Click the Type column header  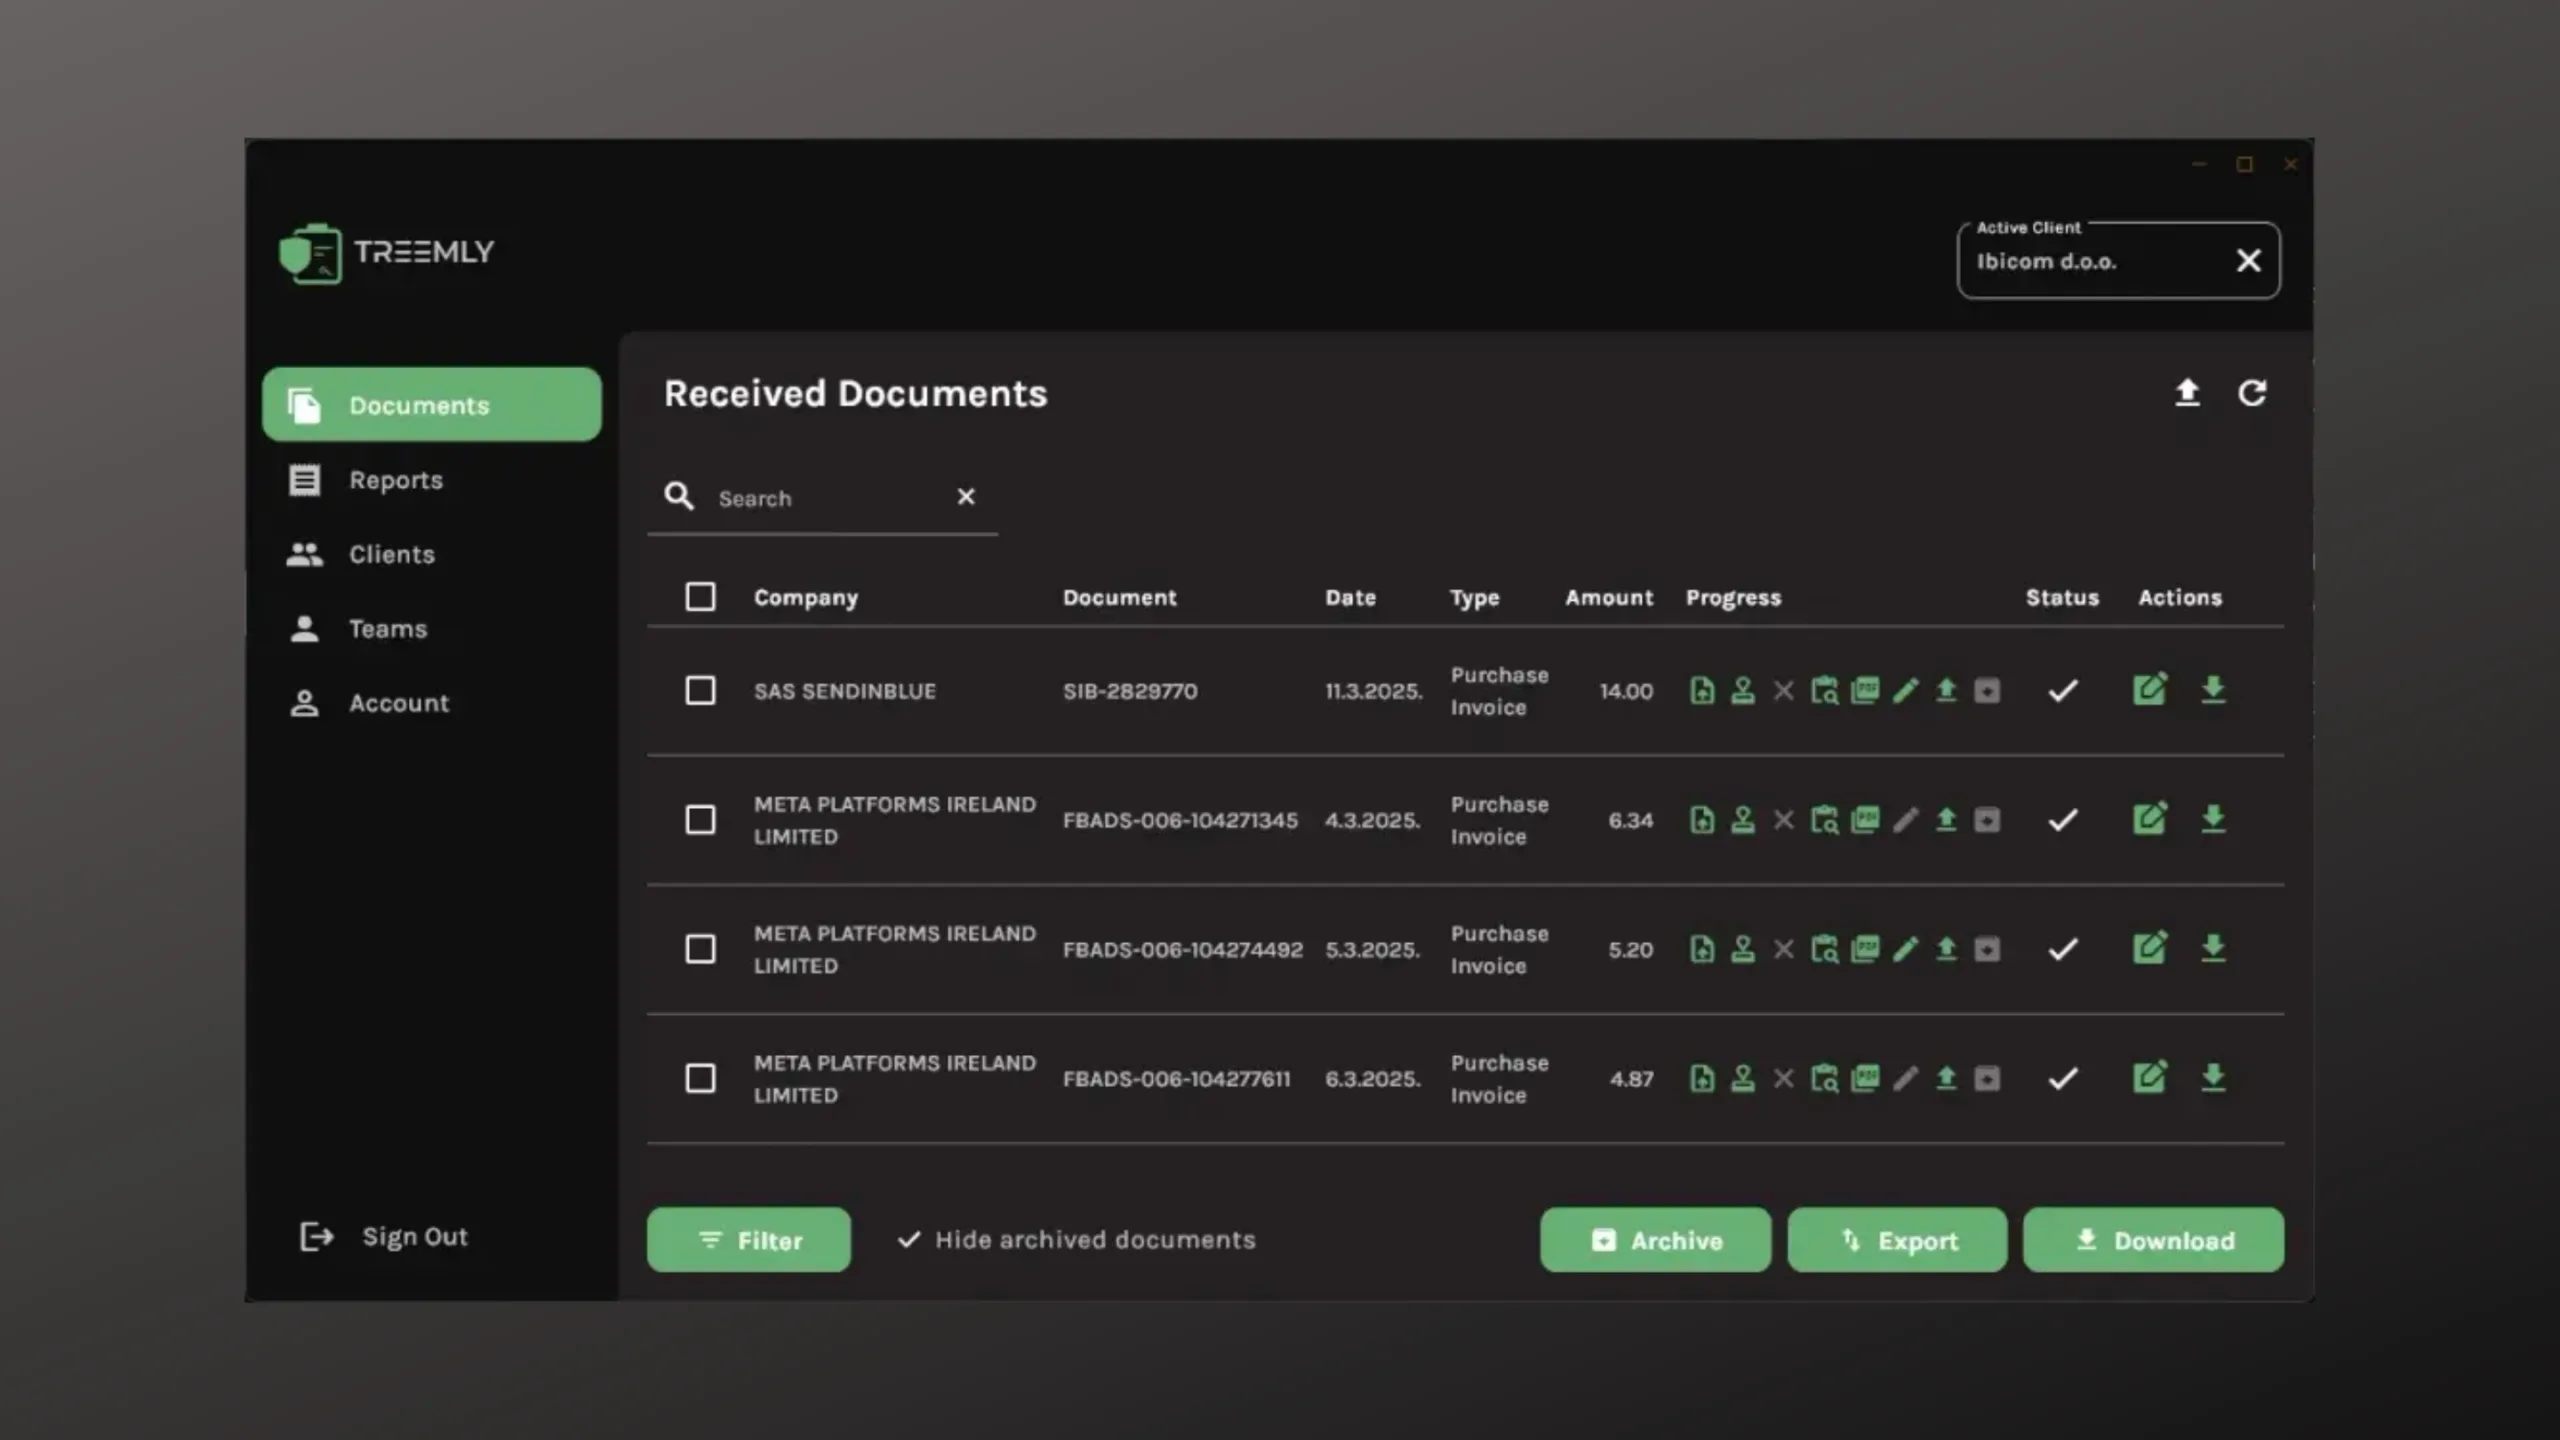click(x=1474, y=598)
